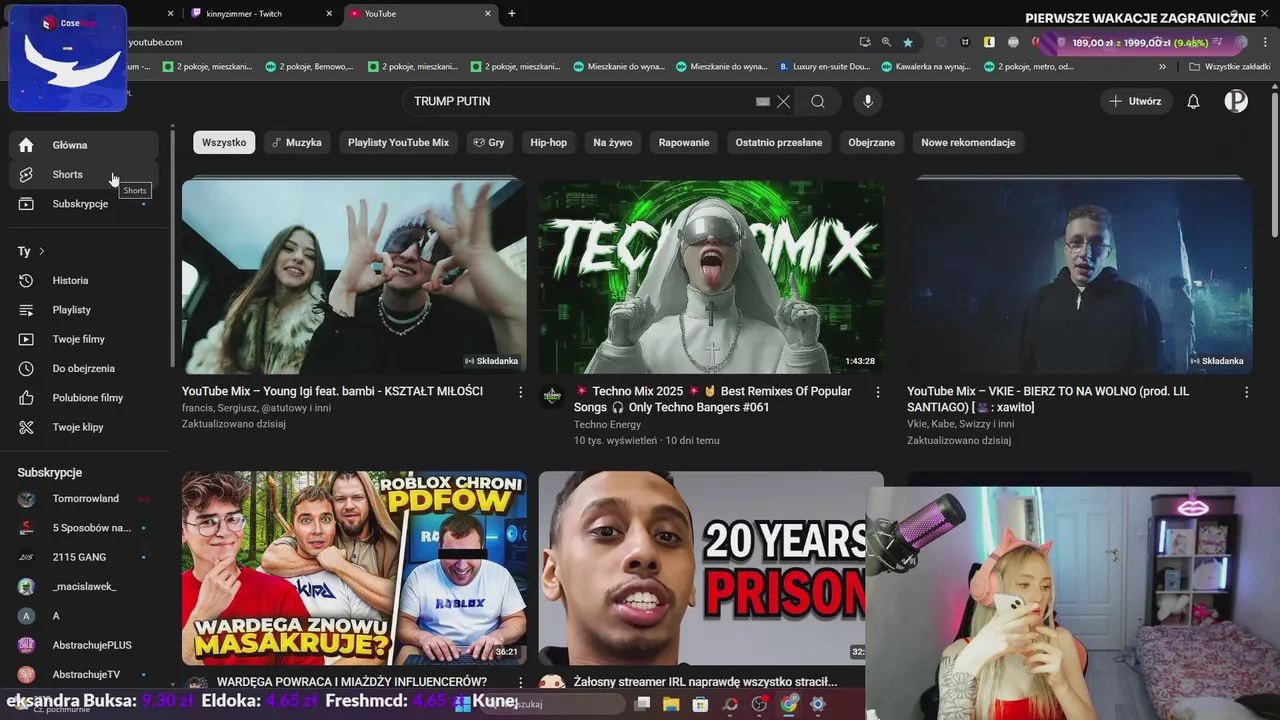
Task: Open Shorts in the sidebar
Action: click(x=84, y=174)
